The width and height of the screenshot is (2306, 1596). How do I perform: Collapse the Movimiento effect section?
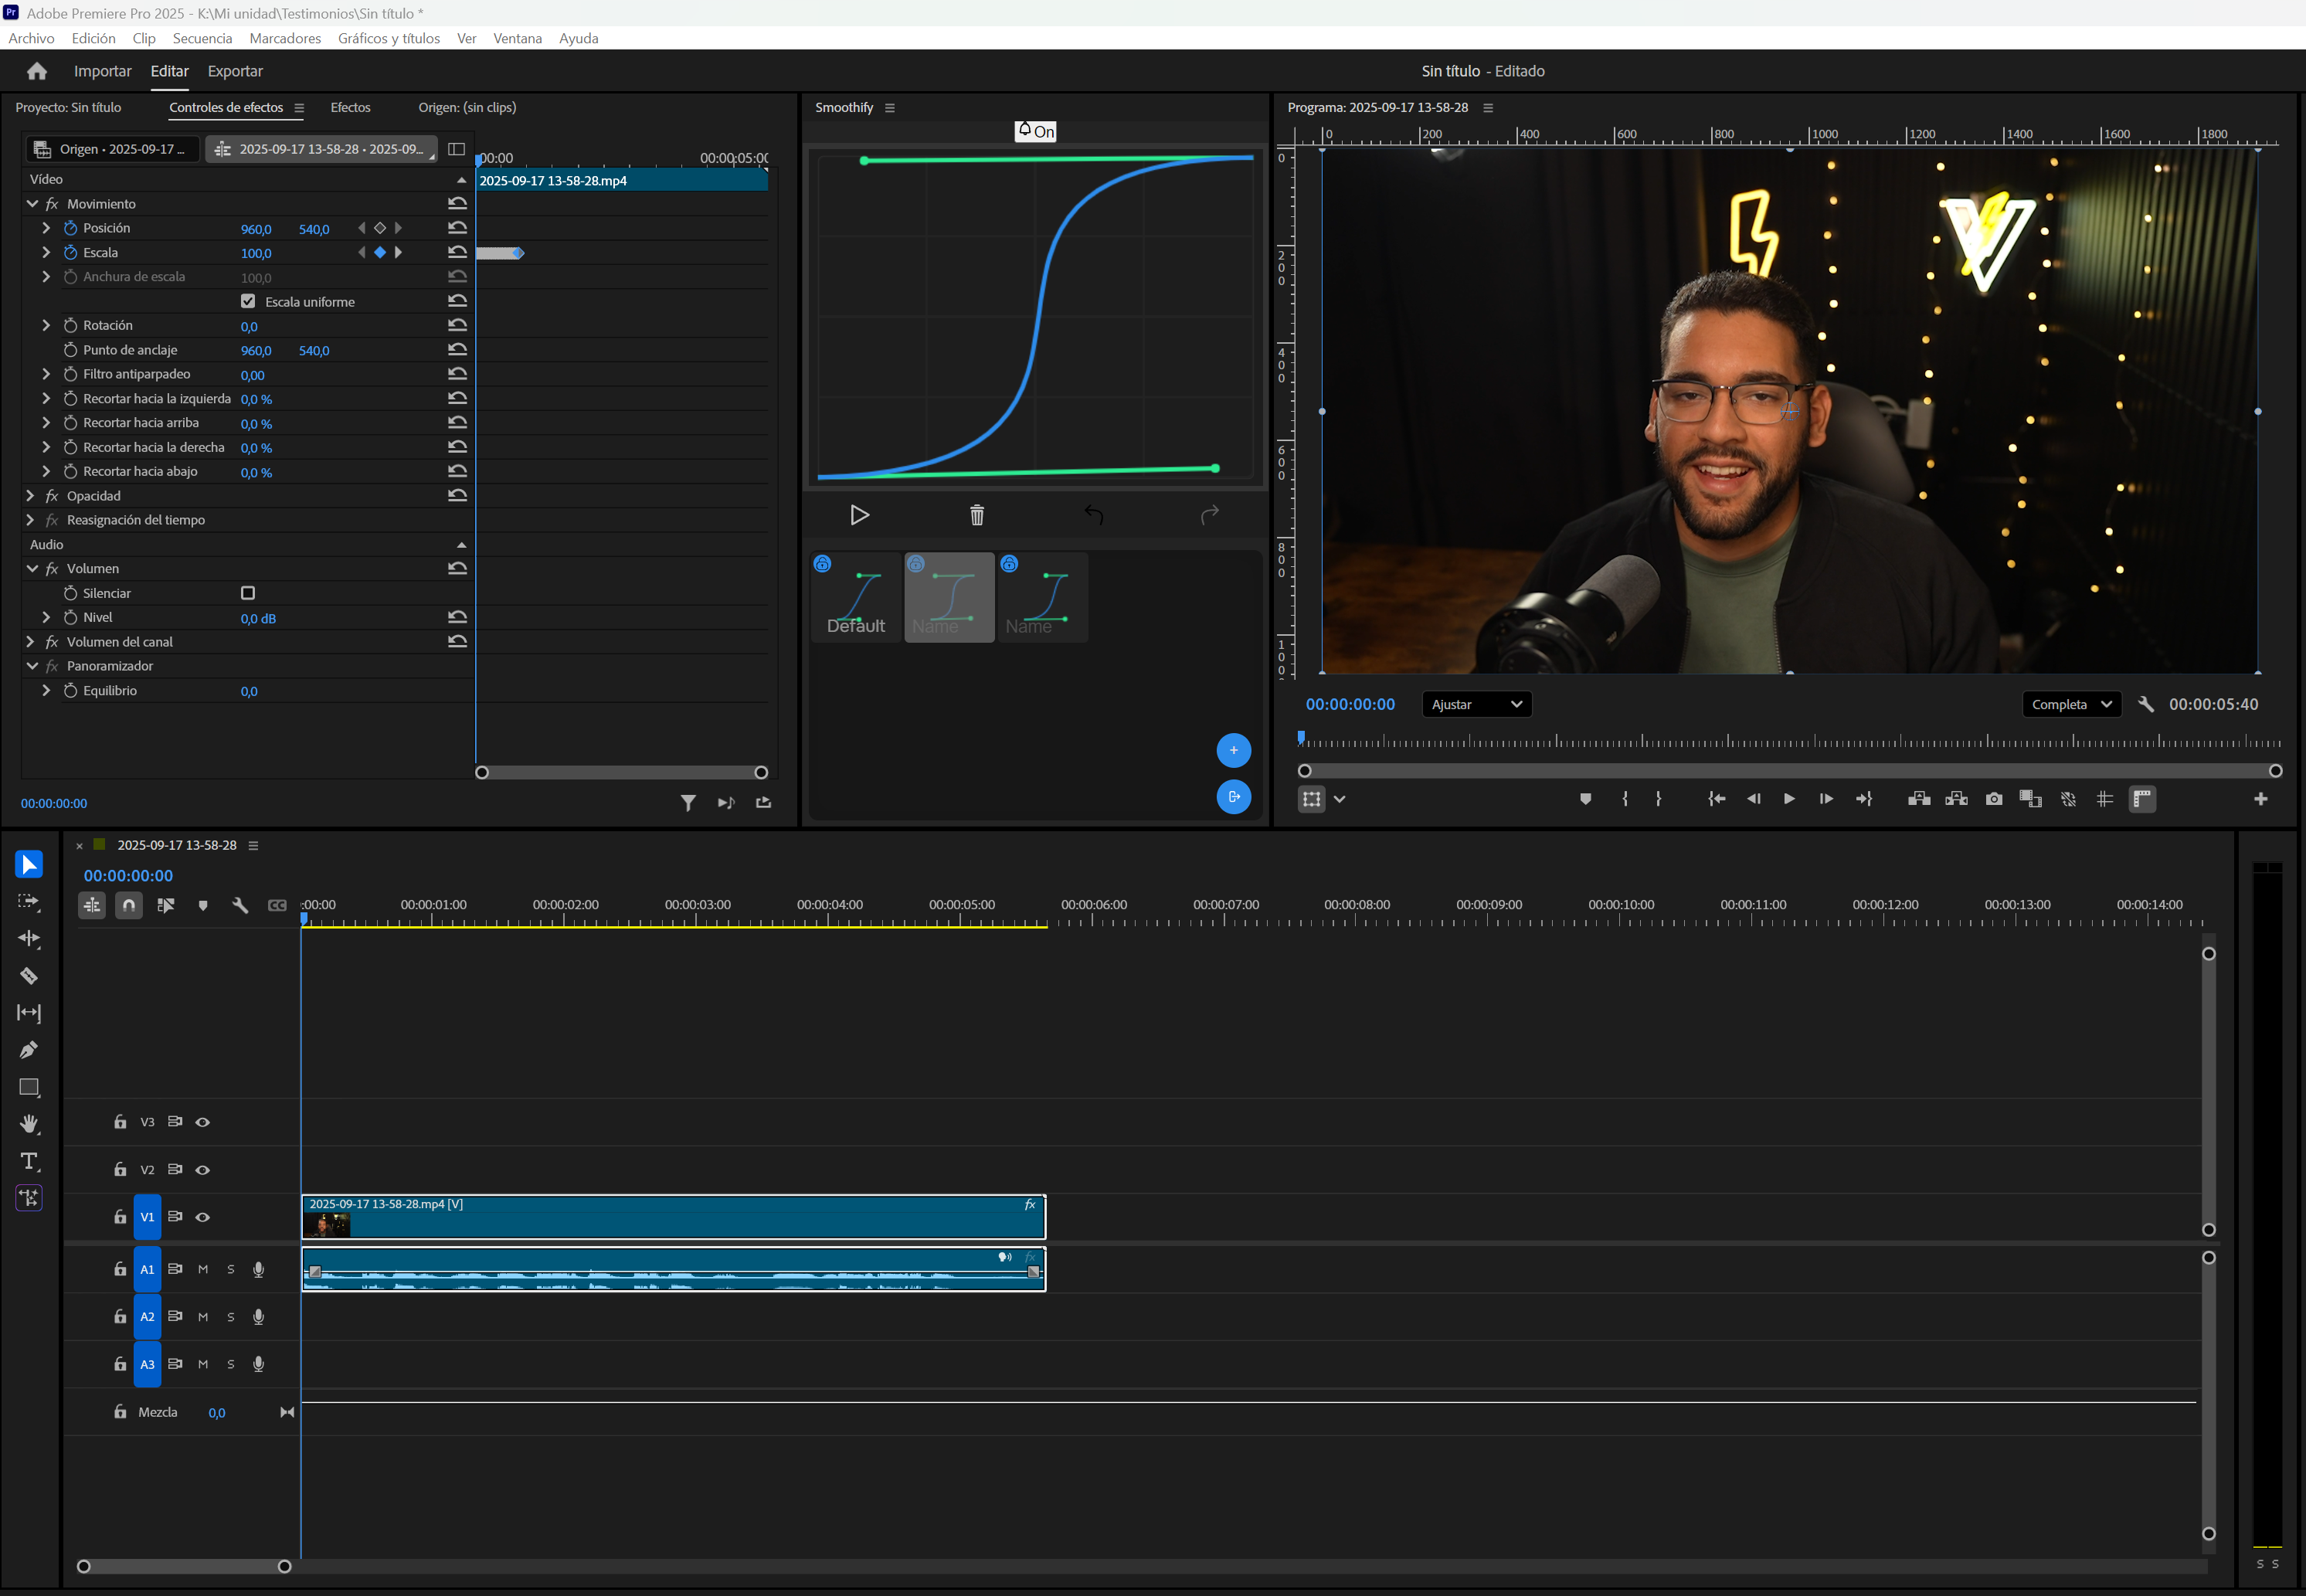tap(32, 203)
